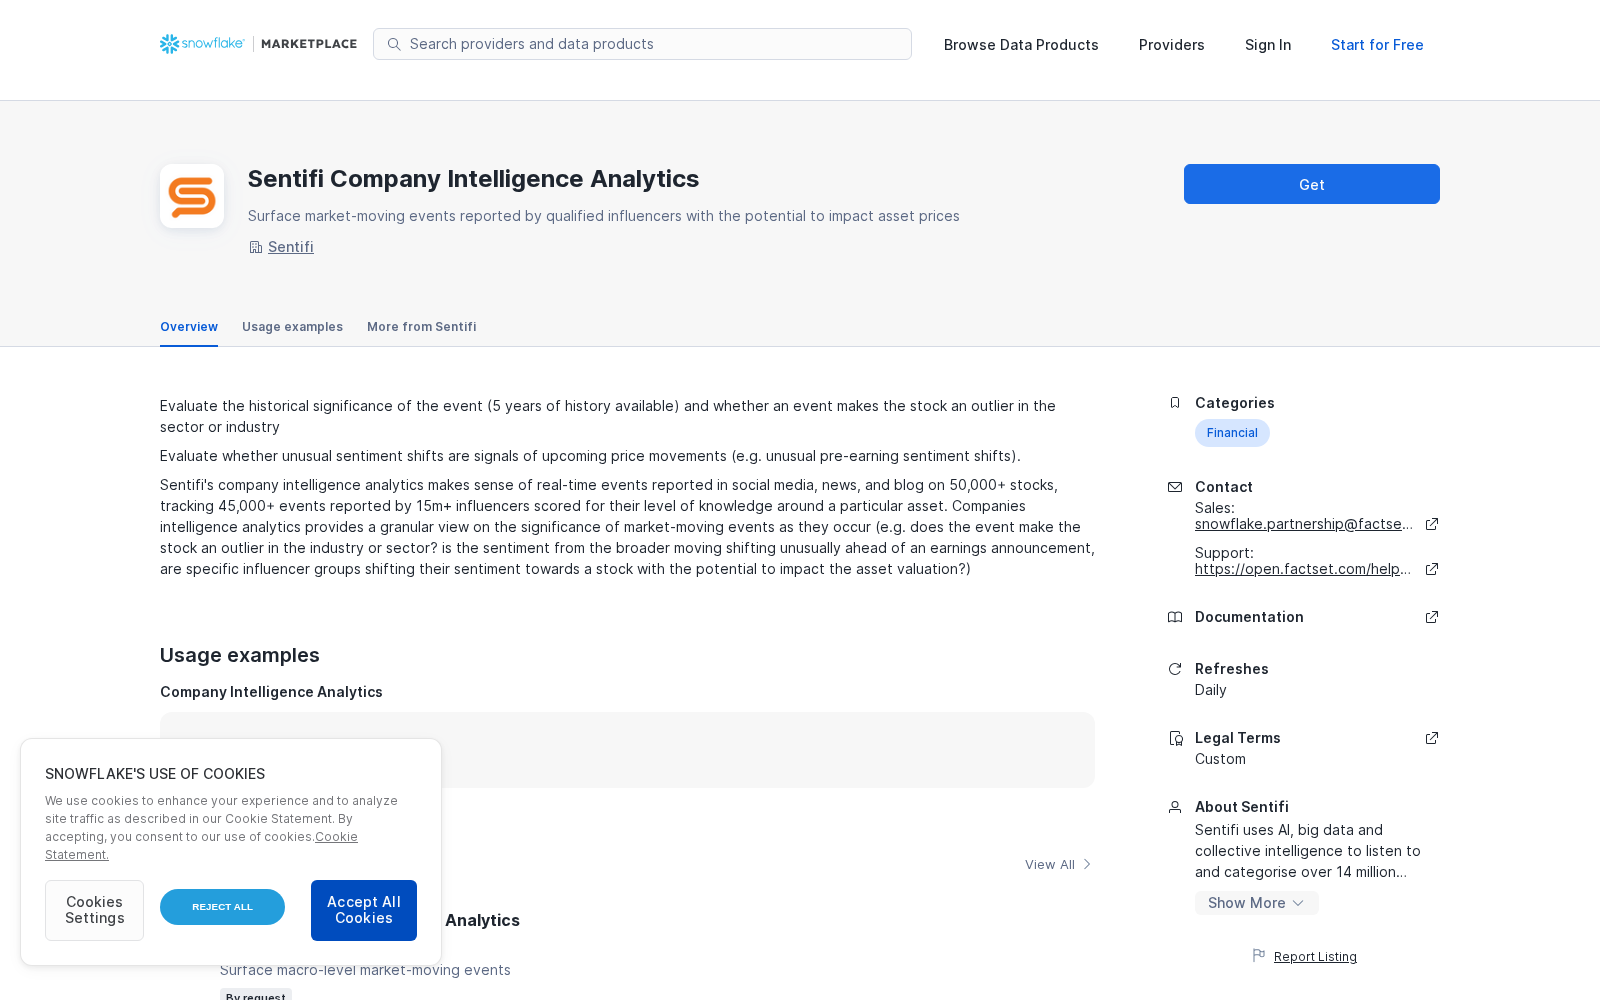
Task: Focus the search providers input field
Action: coord(642,44)
